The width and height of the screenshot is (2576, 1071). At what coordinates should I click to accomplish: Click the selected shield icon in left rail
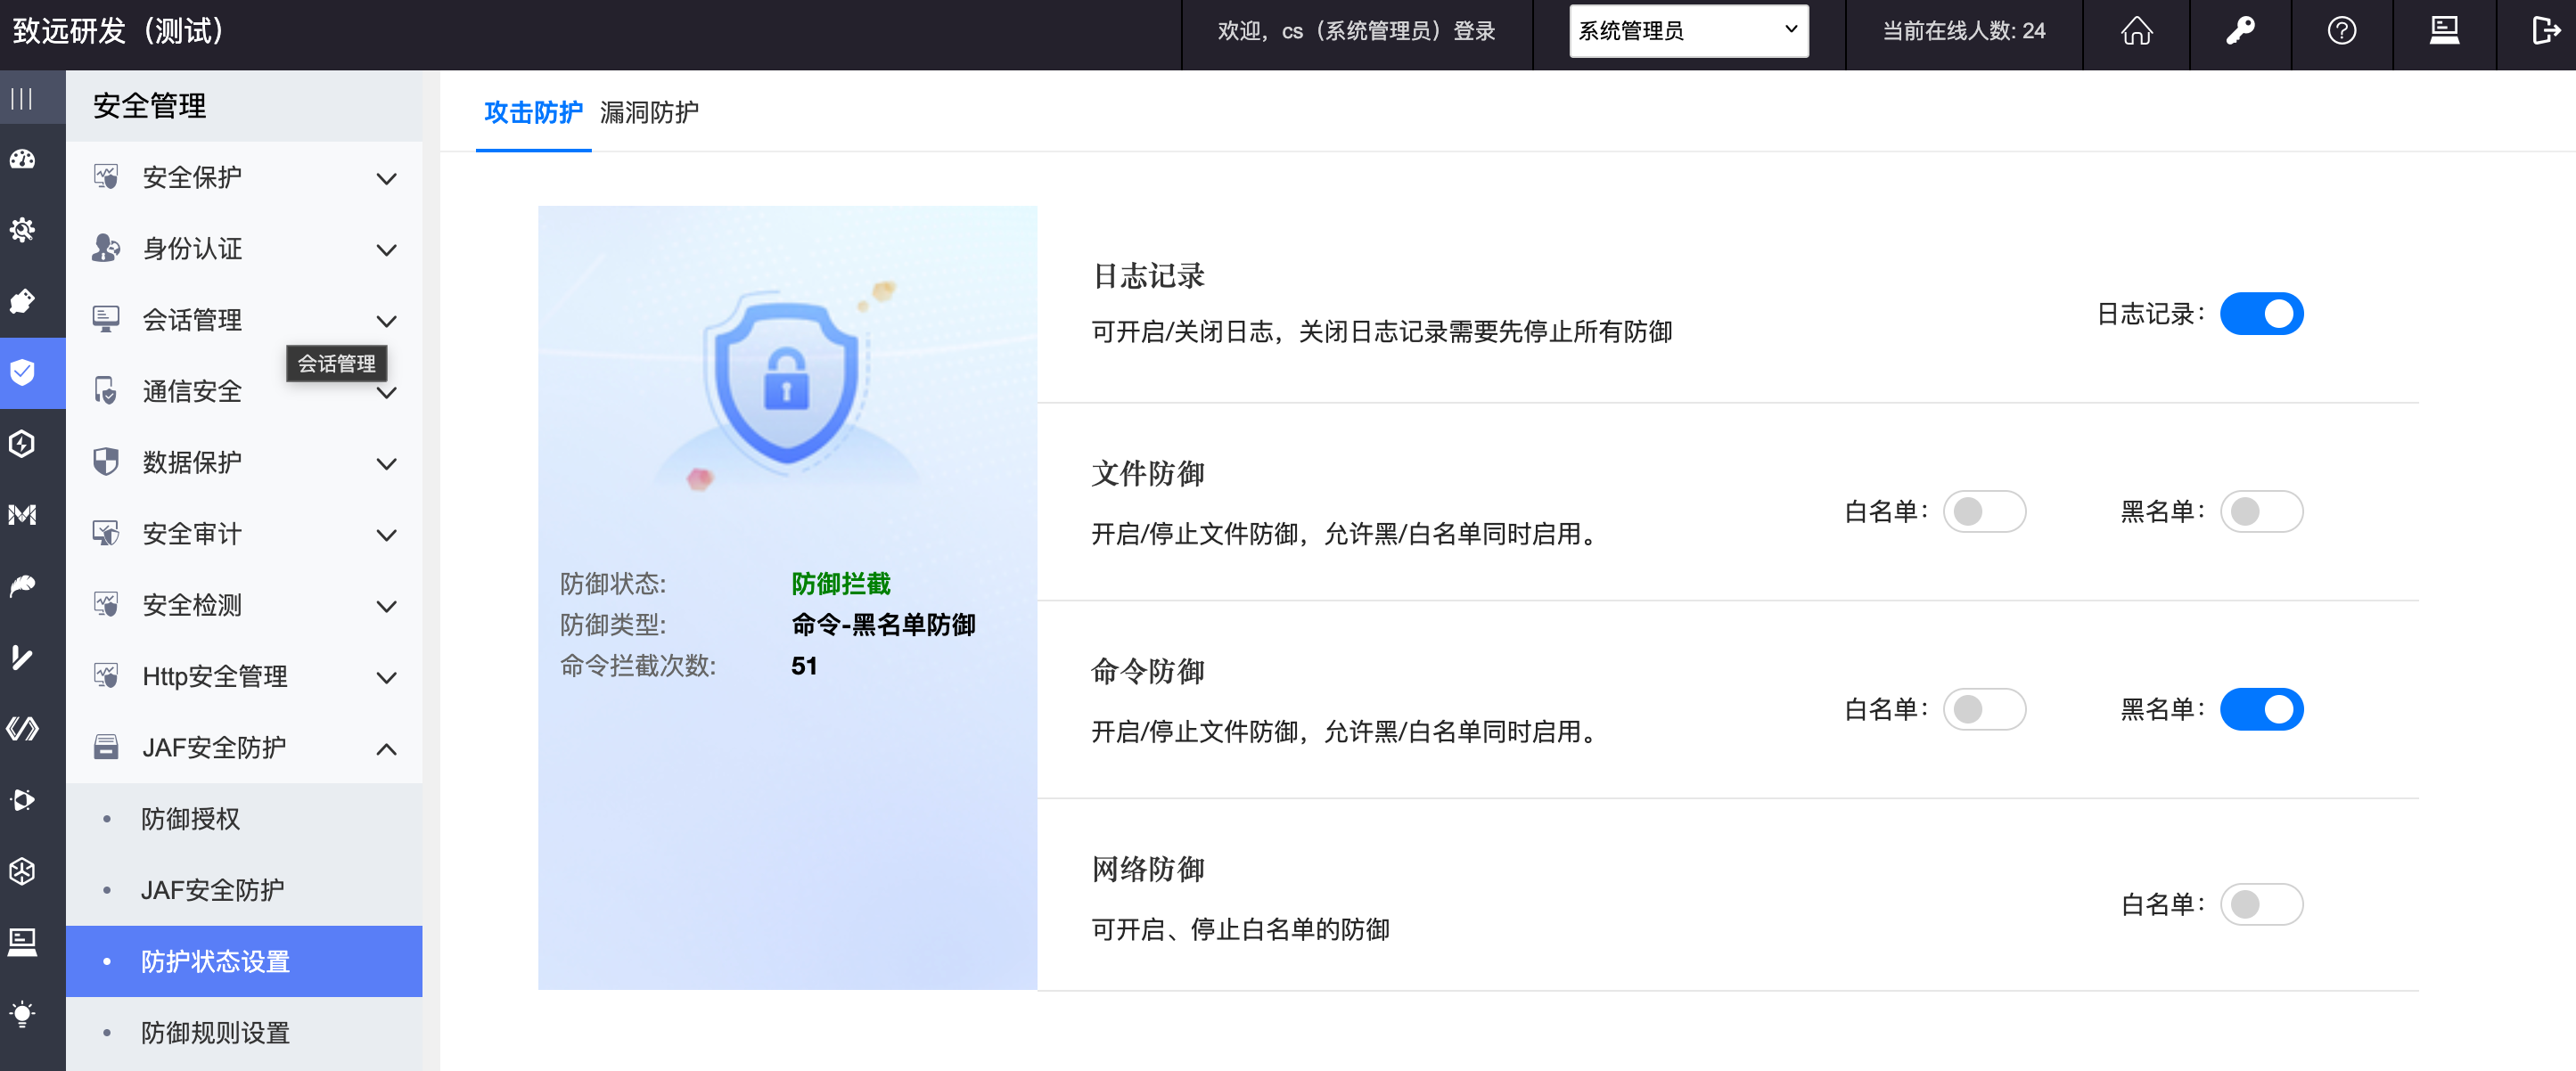click(23, 373)
